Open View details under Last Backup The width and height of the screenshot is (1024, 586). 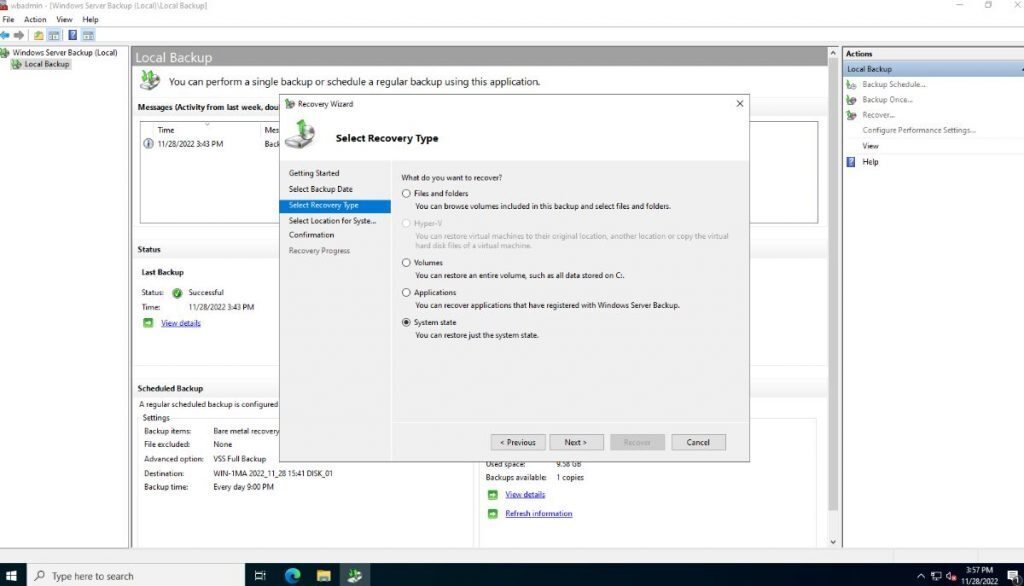pyautogui.click(x=180, y=323)
